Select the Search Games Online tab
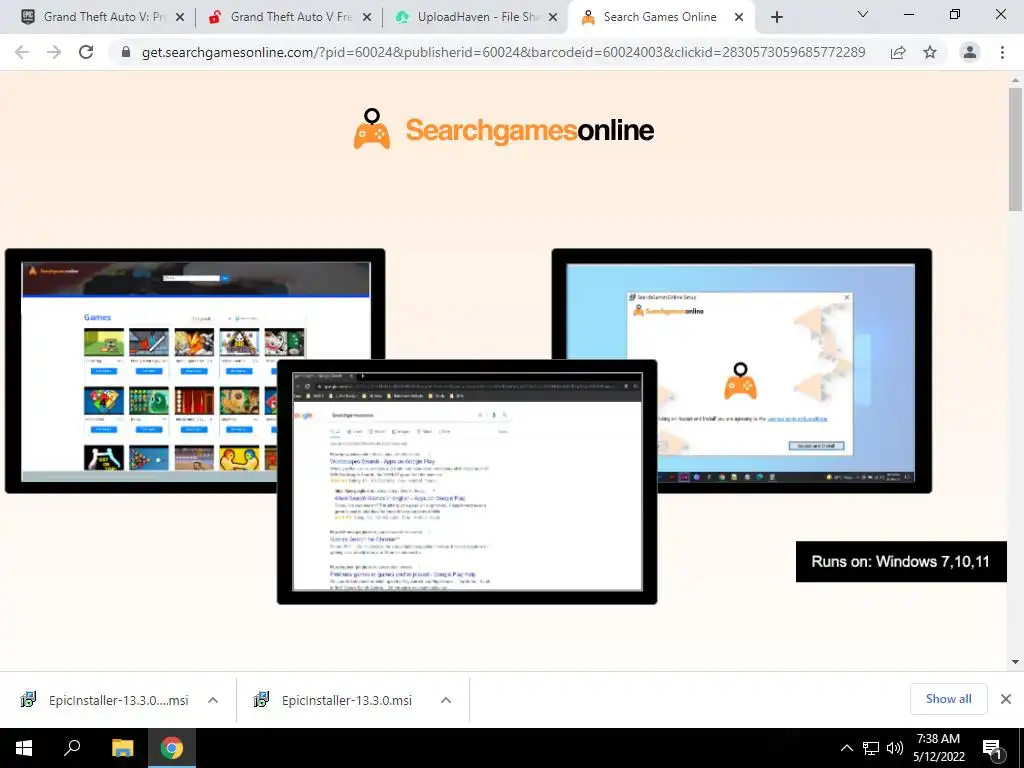The image size is (1024, 768). point(660,17)
